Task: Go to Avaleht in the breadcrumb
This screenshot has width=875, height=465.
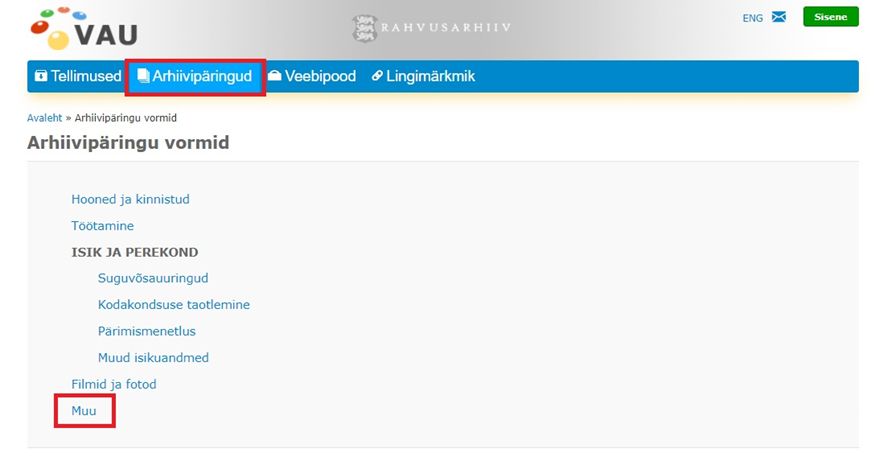Action: point(44,118)
